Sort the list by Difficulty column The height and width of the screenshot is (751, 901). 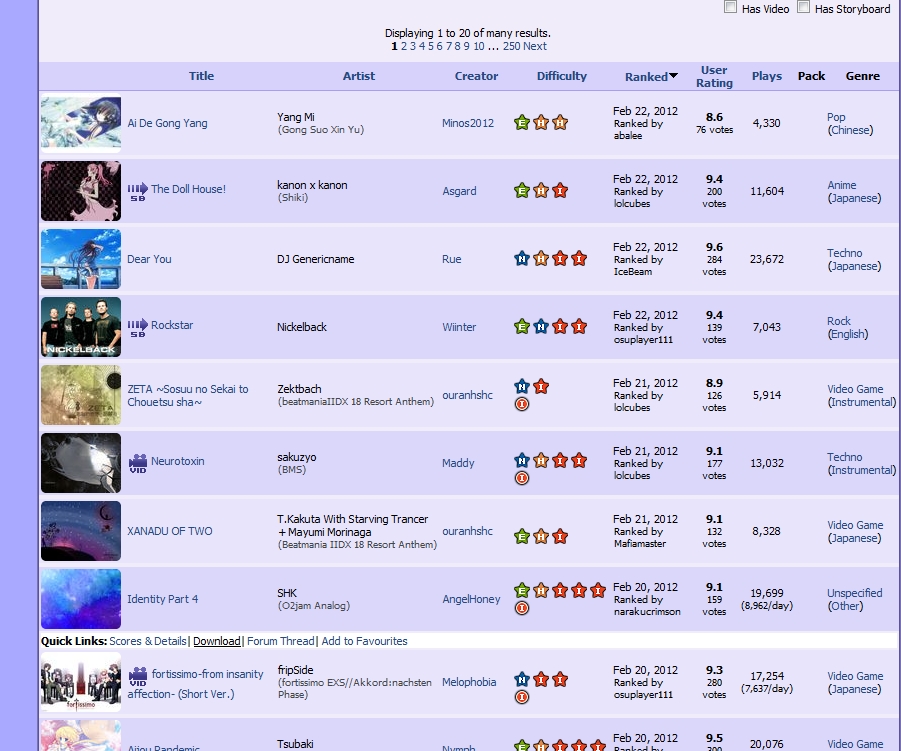point(561,76)
